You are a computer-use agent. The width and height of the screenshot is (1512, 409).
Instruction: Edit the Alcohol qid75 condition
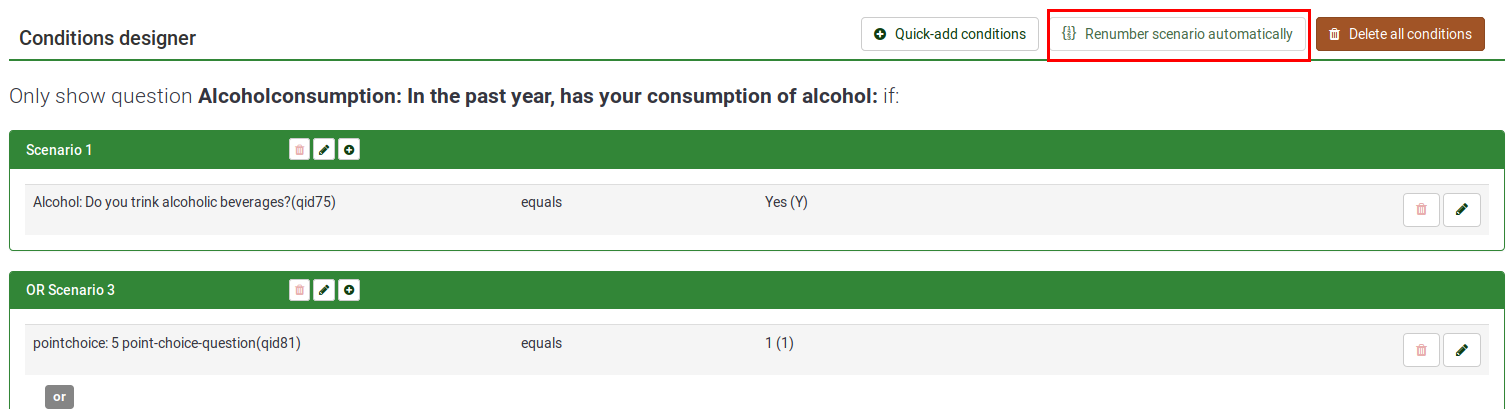coord(1462,210)
